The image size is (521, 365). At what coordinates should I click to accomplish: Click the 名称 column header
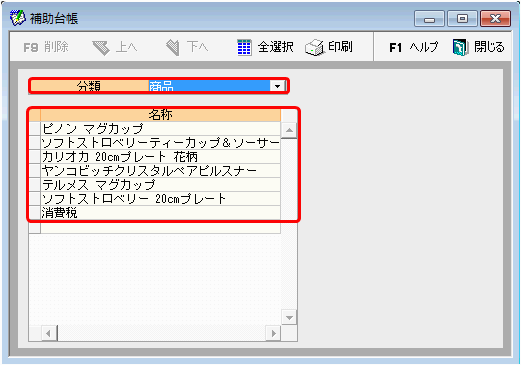click(x=161, y=115)
